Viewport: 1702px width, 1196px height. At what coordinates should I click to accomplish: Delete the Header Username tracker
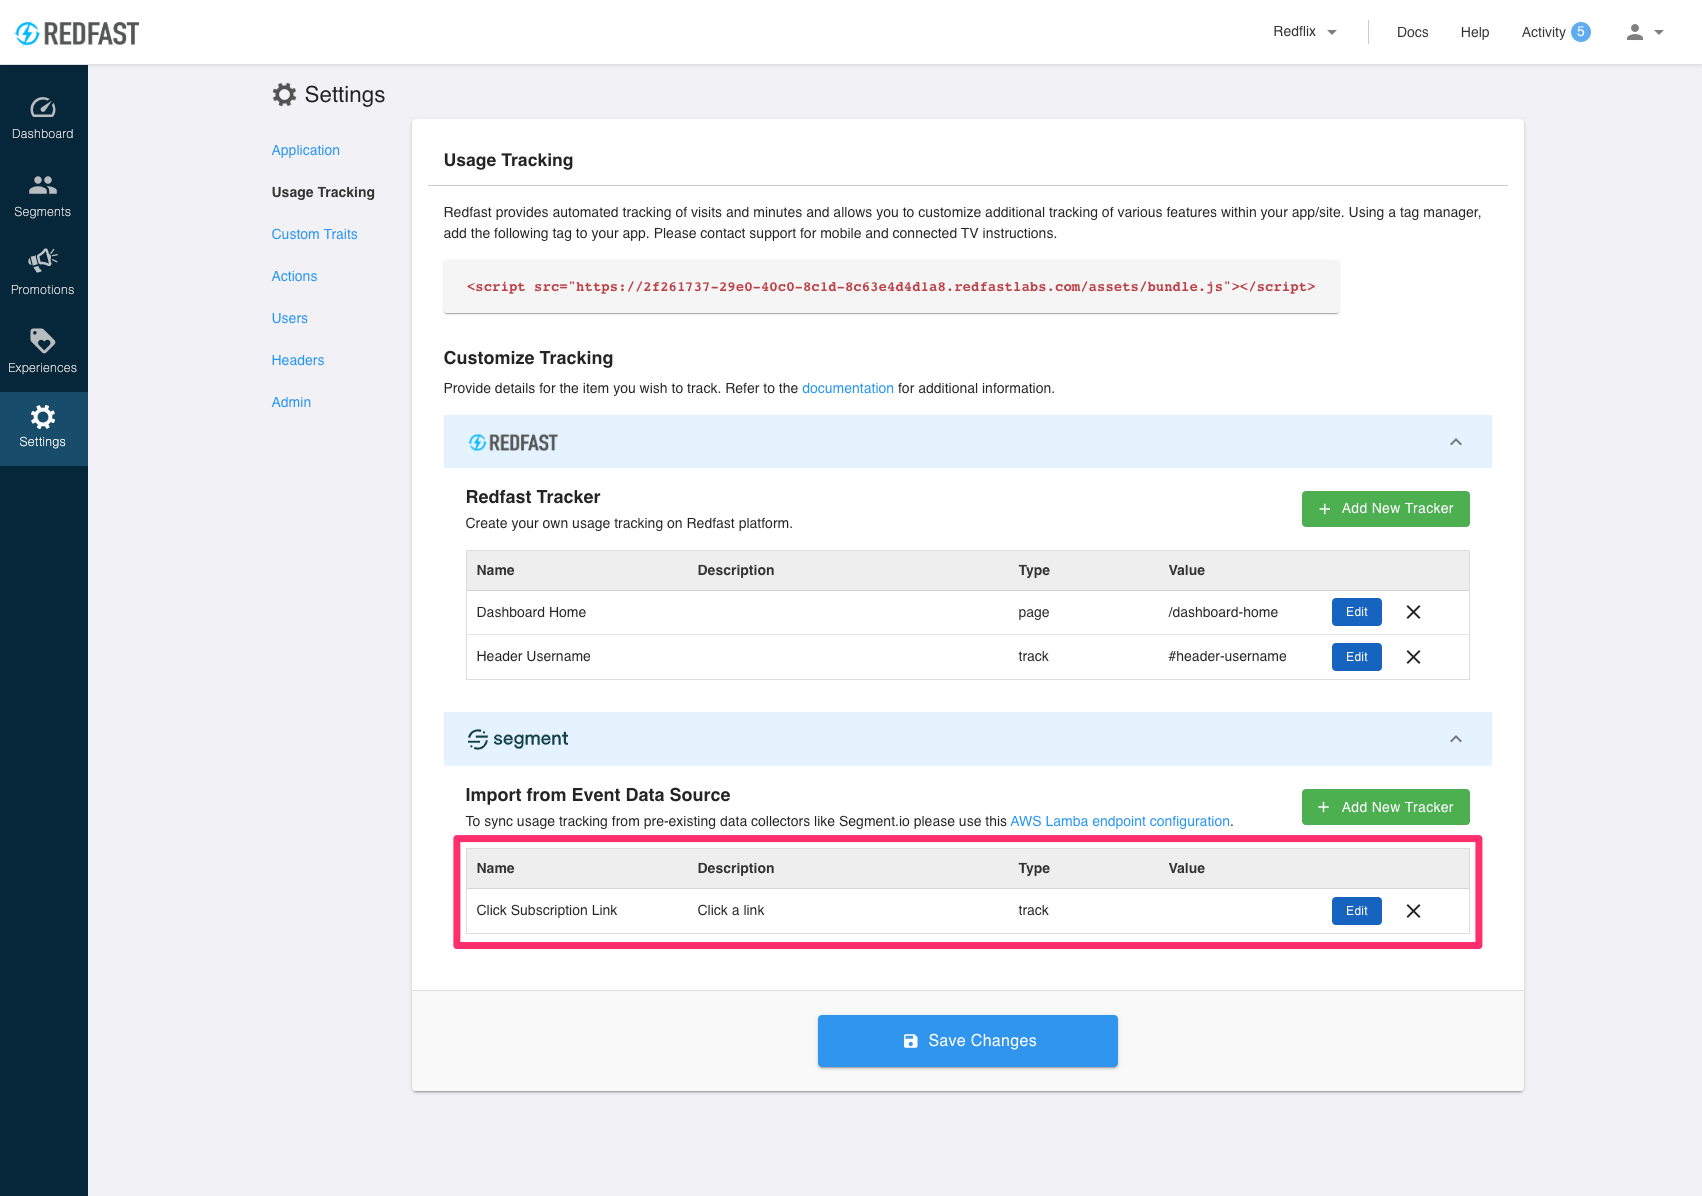1413,657
